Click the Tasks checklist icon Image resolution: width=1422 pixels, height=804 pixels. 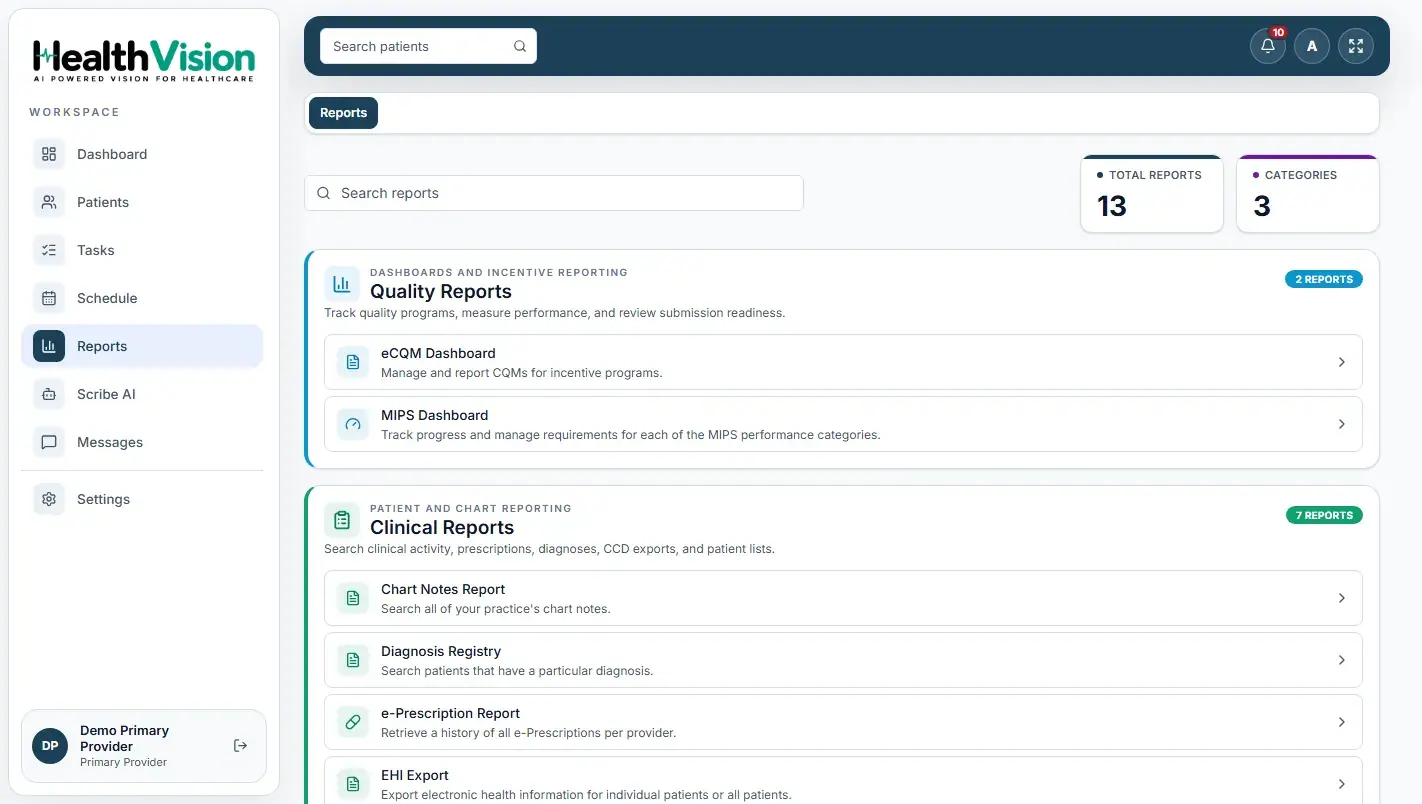click(x=49, y=250)
